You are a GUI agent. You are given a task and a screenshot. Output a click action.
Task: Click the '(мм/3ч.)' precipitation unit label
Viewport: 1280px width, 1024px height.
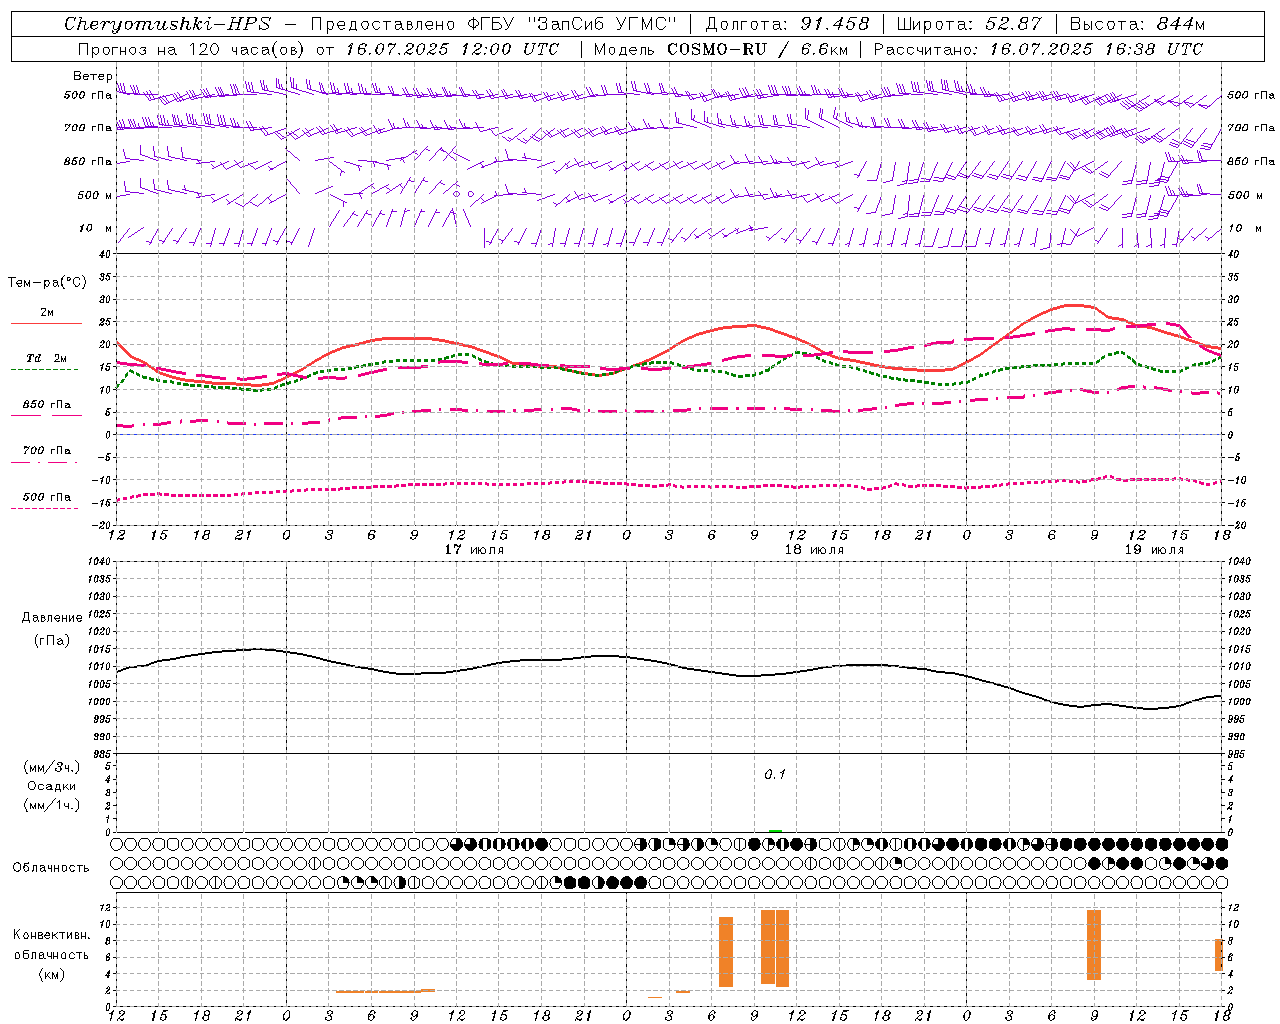[x=52, y=767]
